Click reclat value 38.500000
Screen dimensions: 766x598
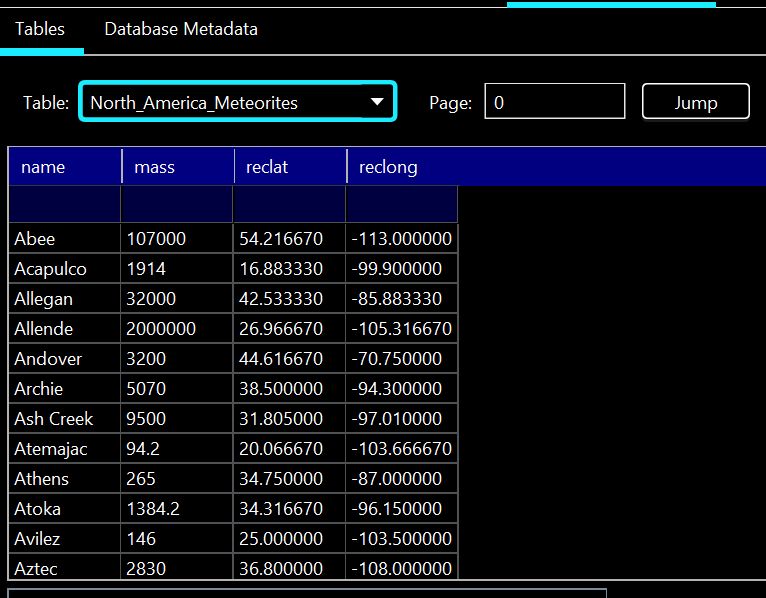[289, 388]
